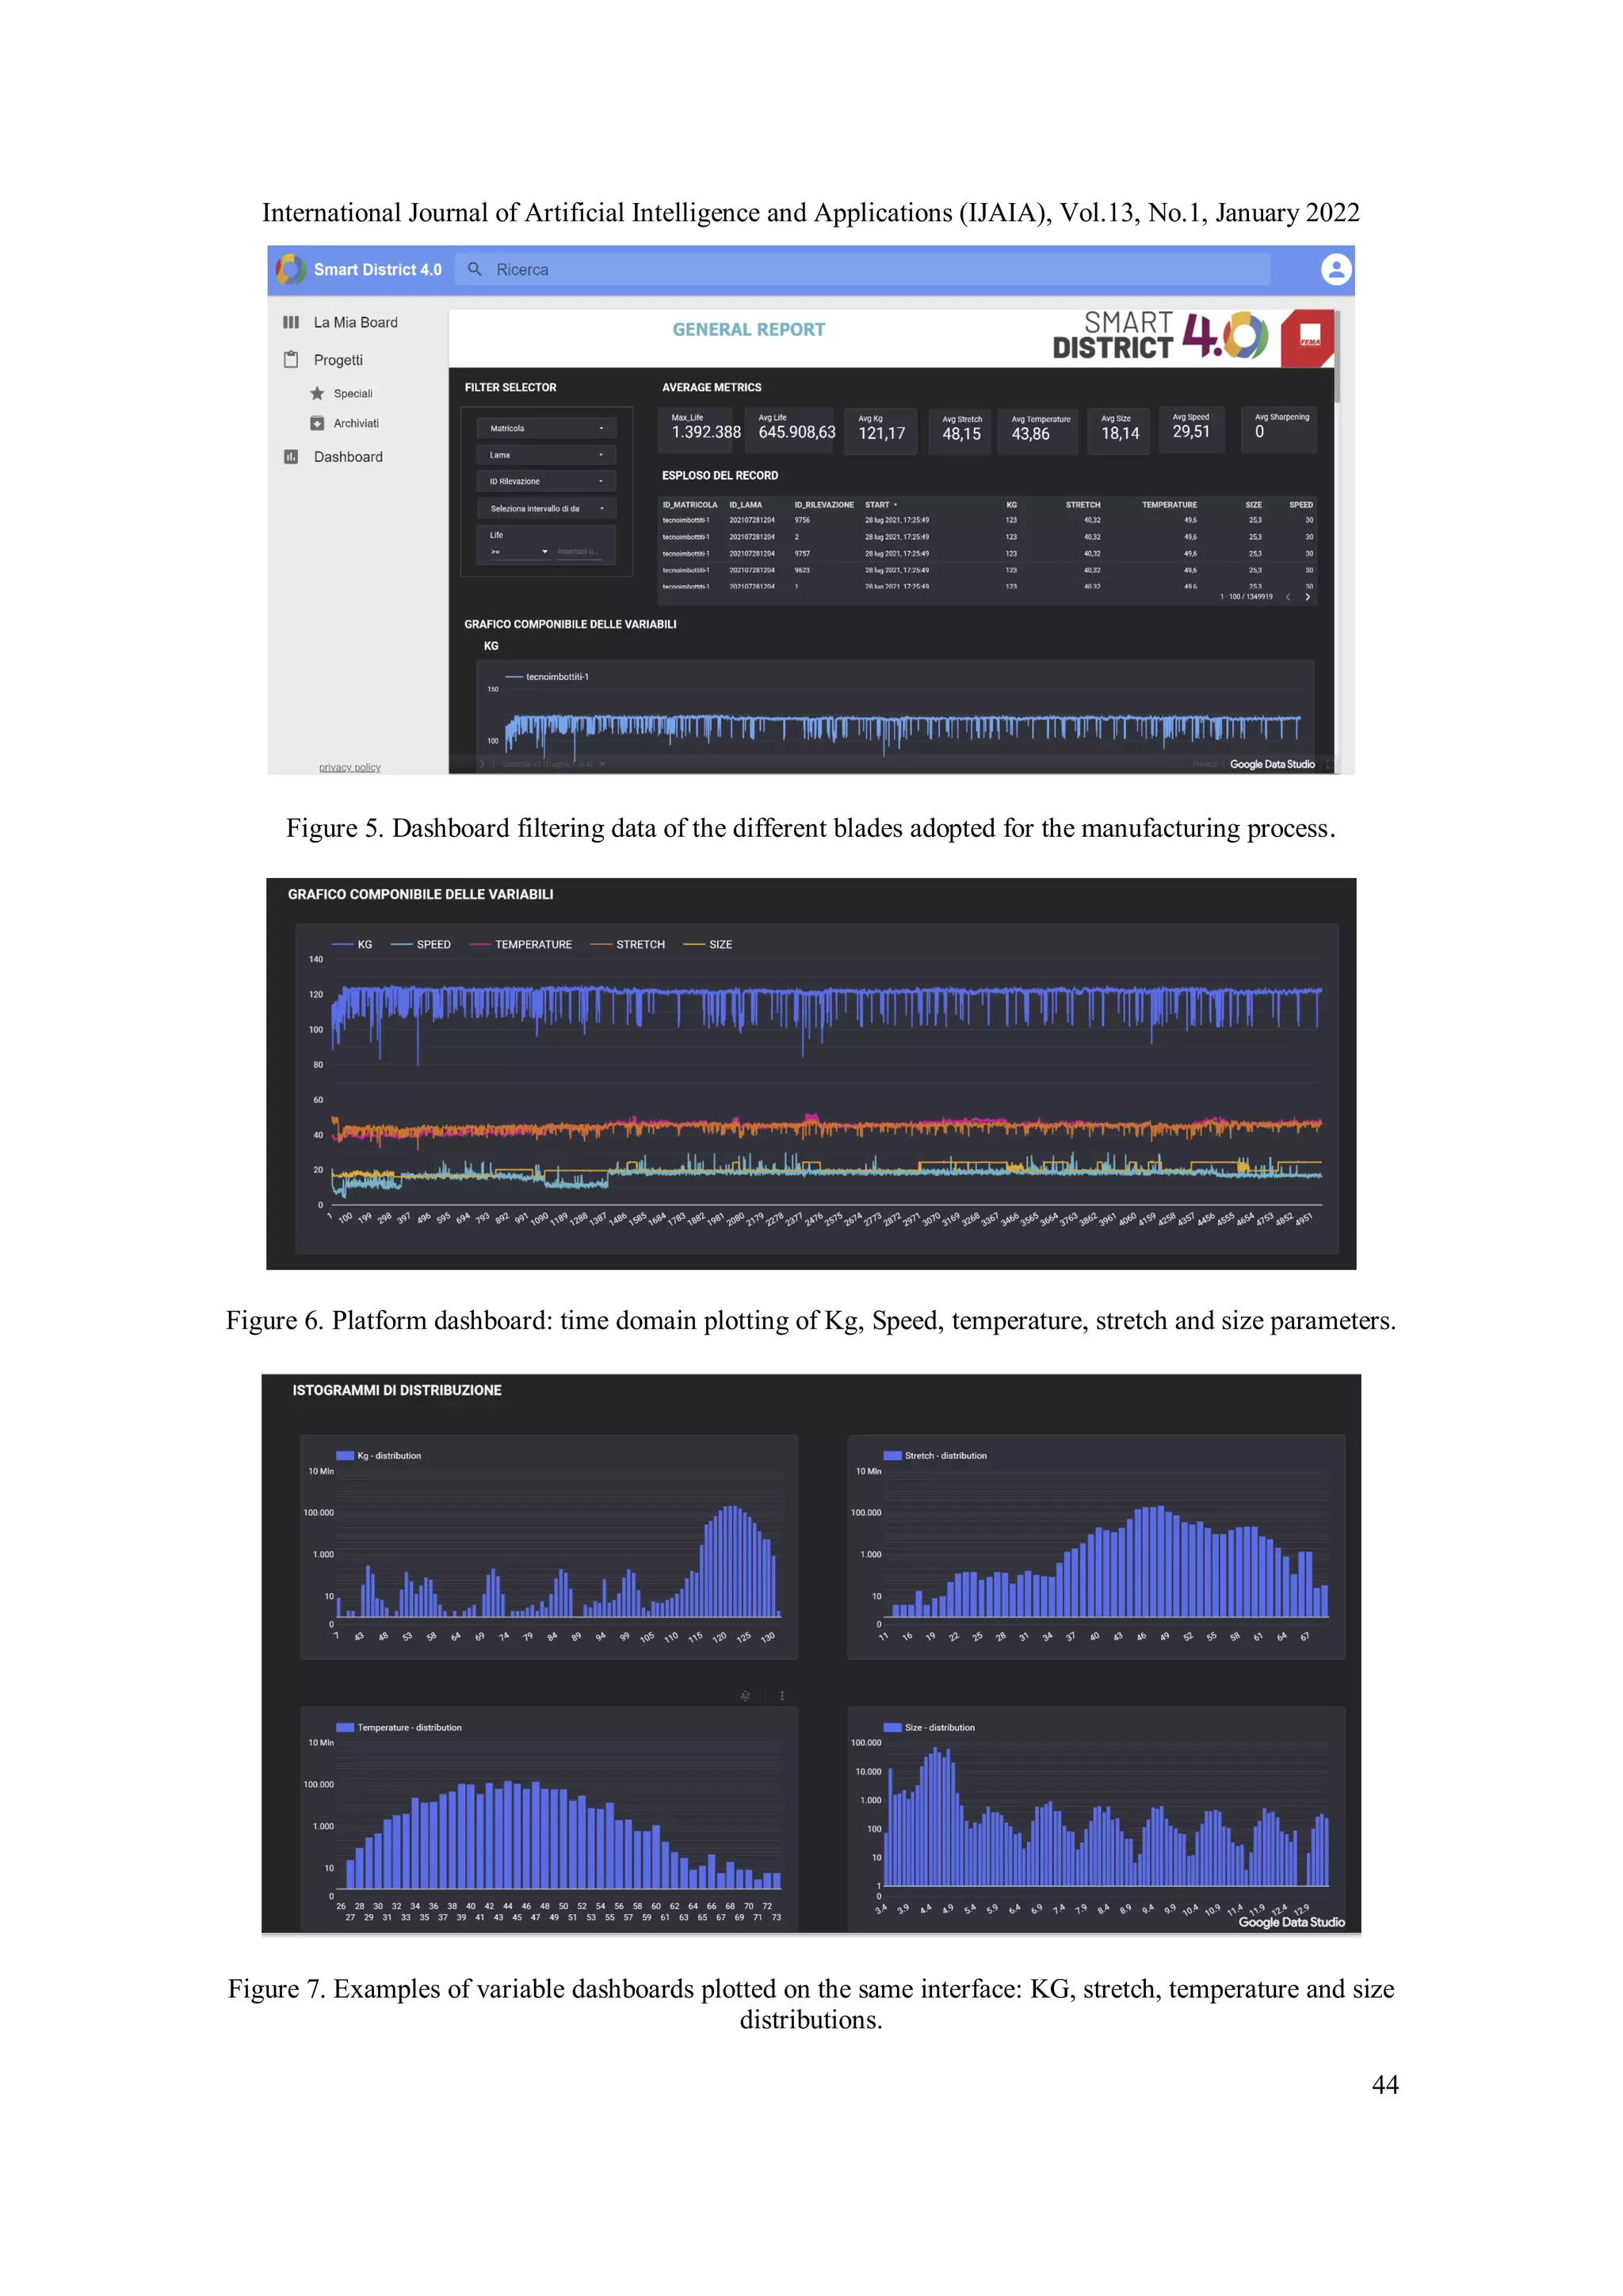Click the record count 1 - 100 / 1349919
This screenshot has width=1623, height=2296.
(1246, 597)
